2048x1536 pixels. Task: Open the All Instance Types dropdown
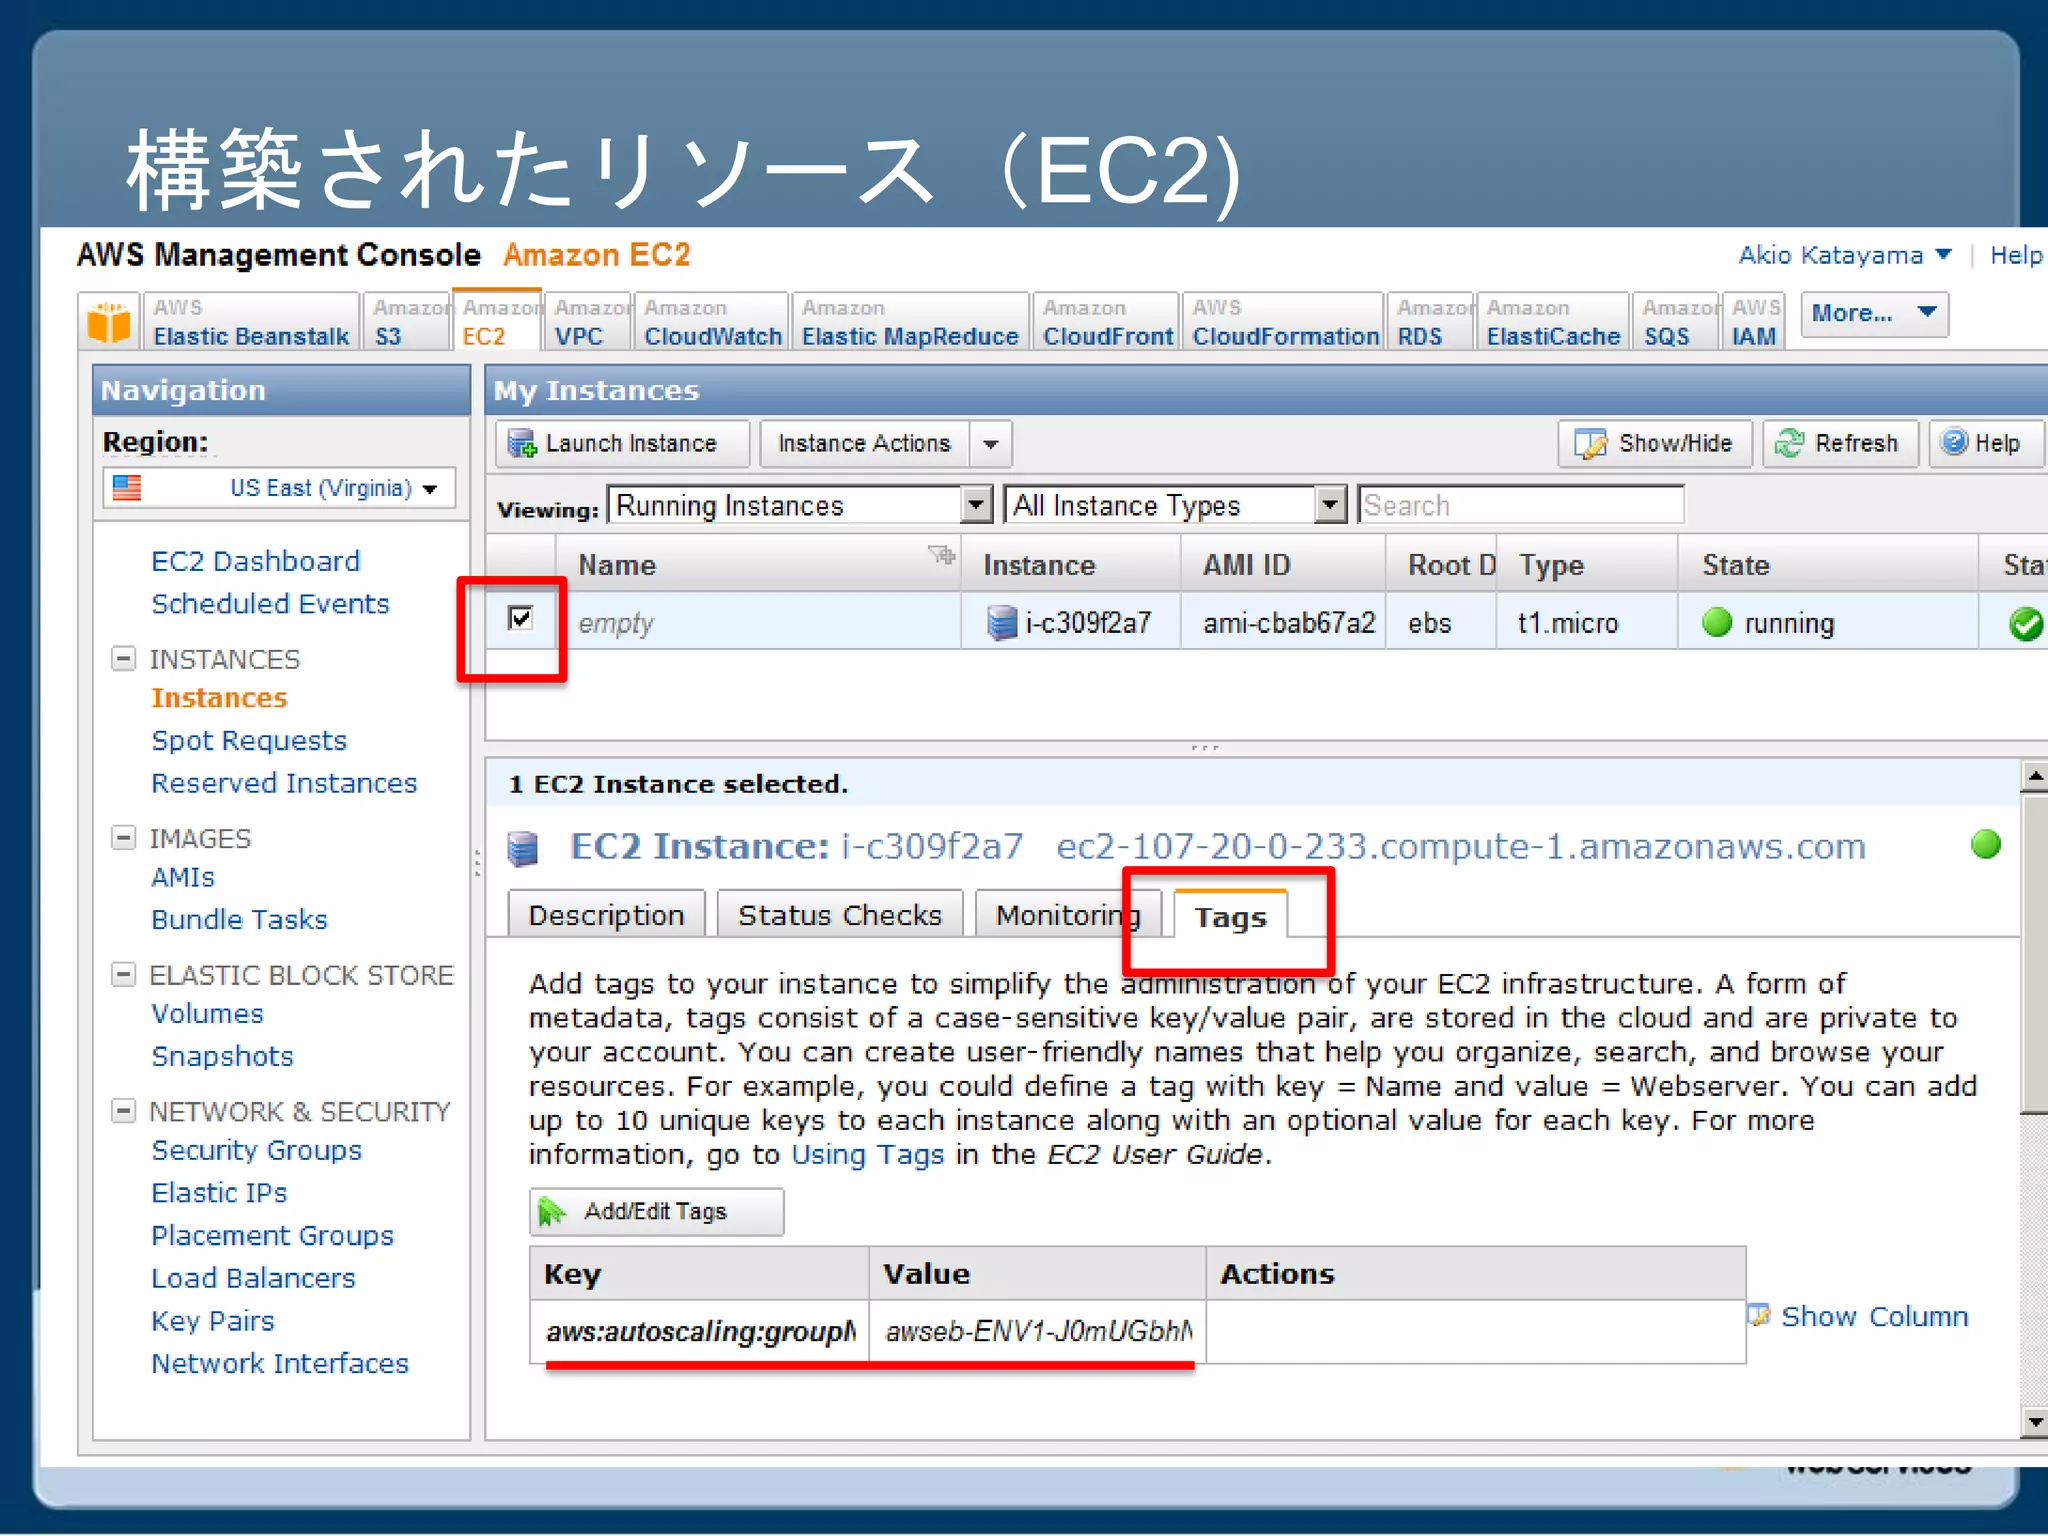1175,505
